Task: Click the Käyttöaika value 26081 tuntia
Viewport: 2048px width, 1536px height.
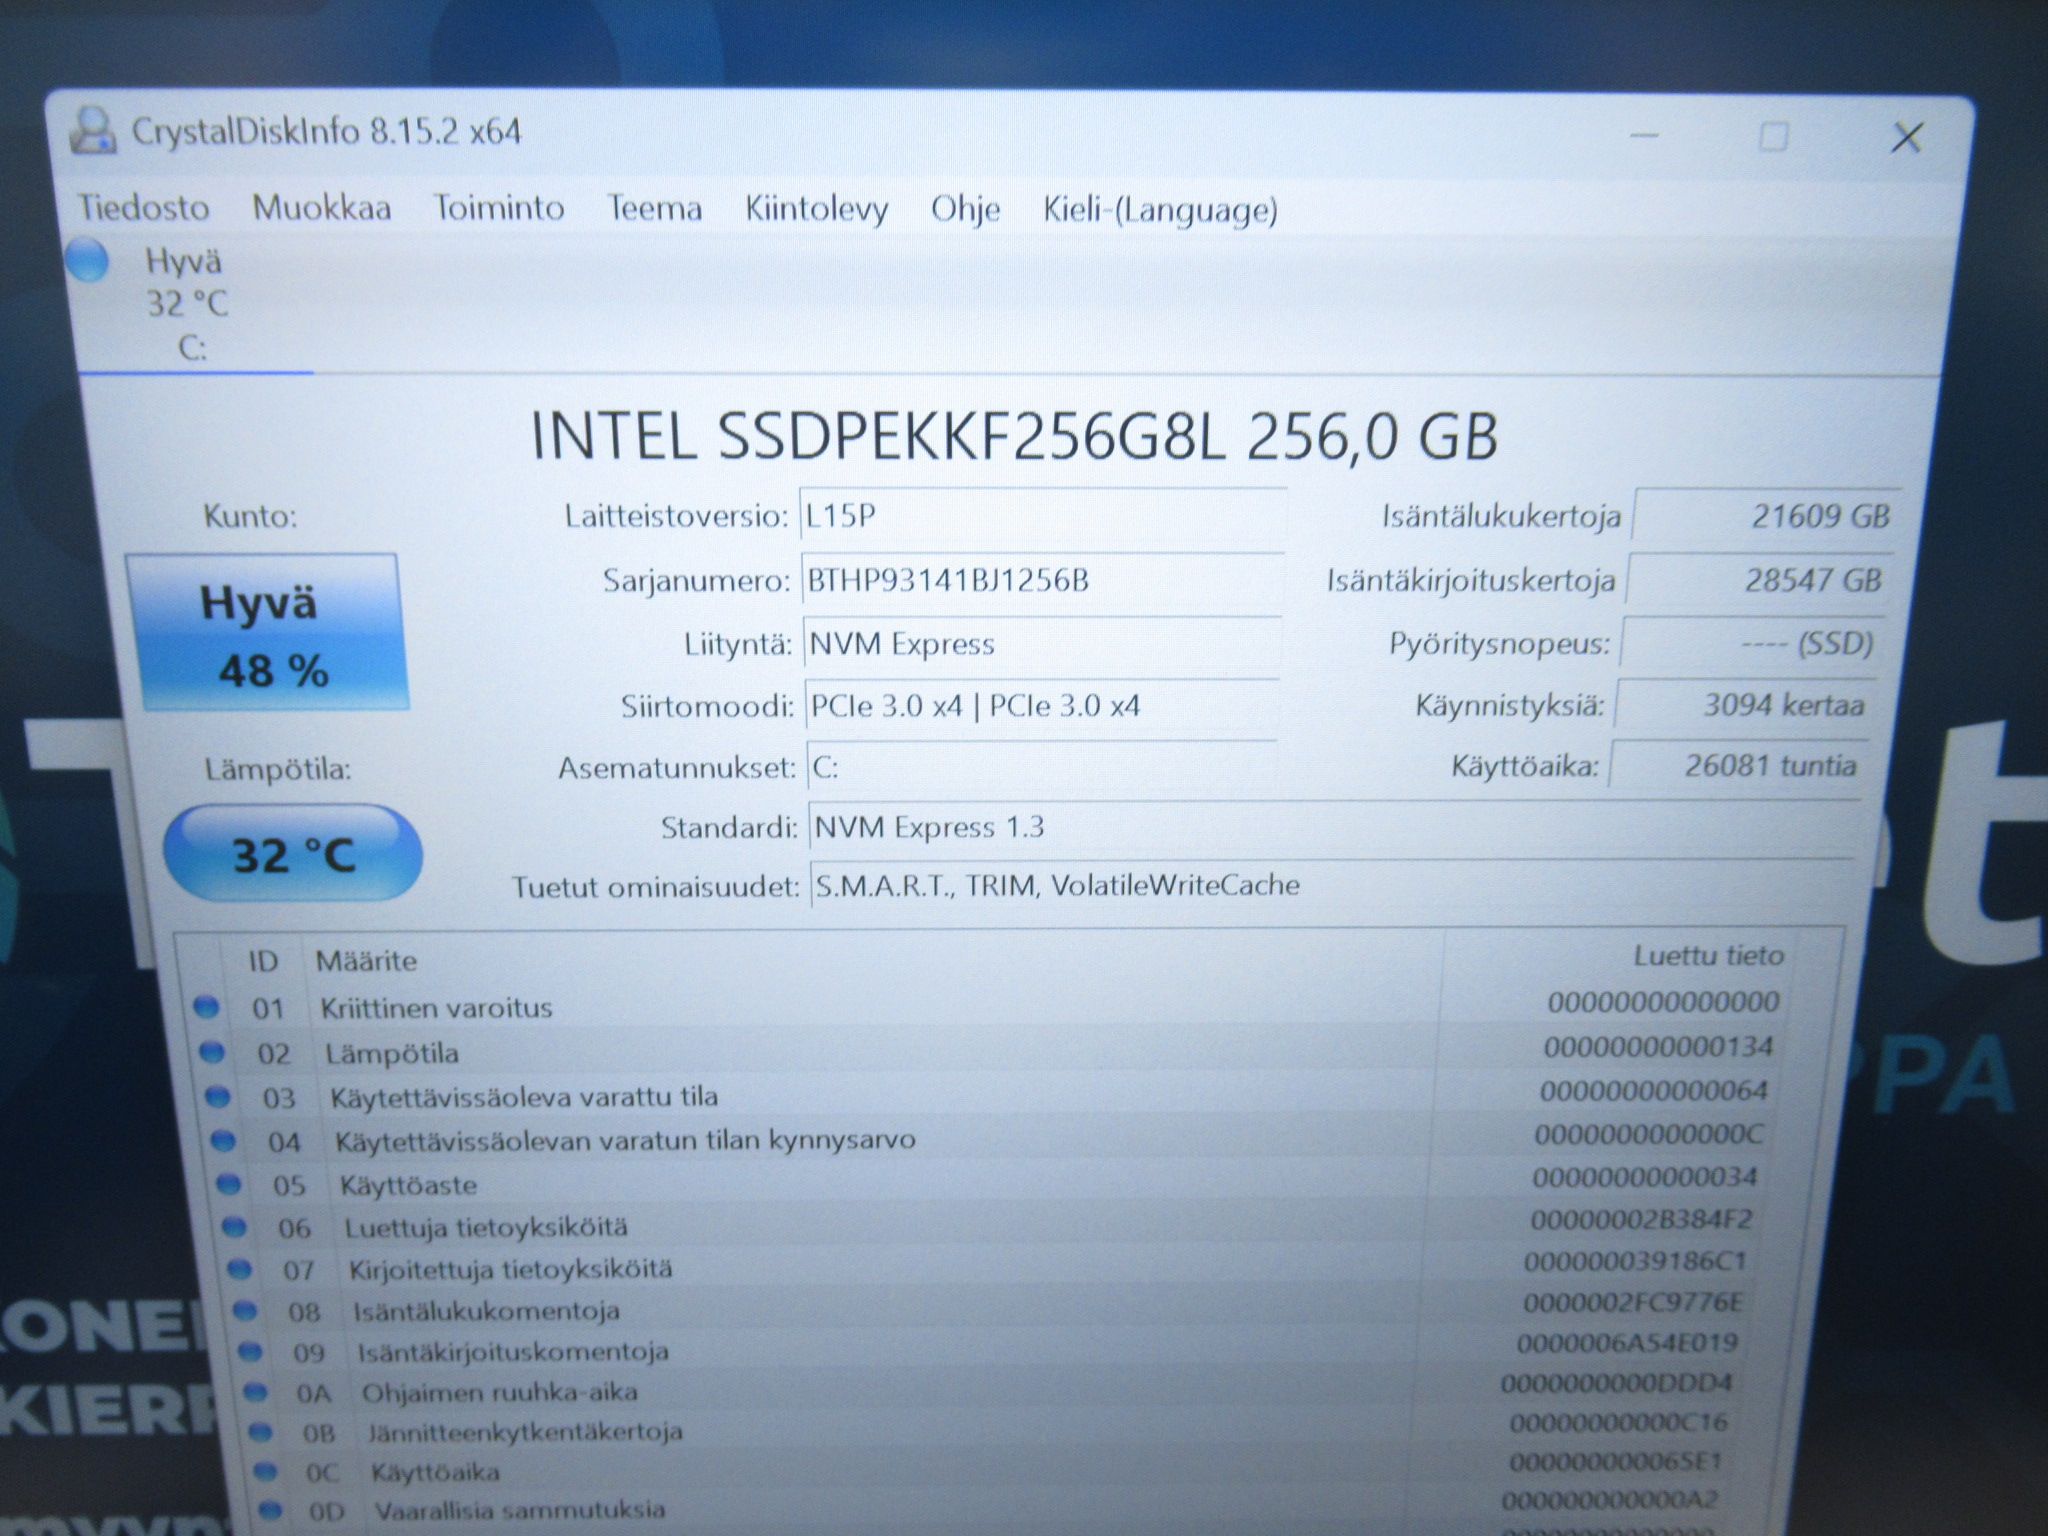Action: tap(1738, 766)
